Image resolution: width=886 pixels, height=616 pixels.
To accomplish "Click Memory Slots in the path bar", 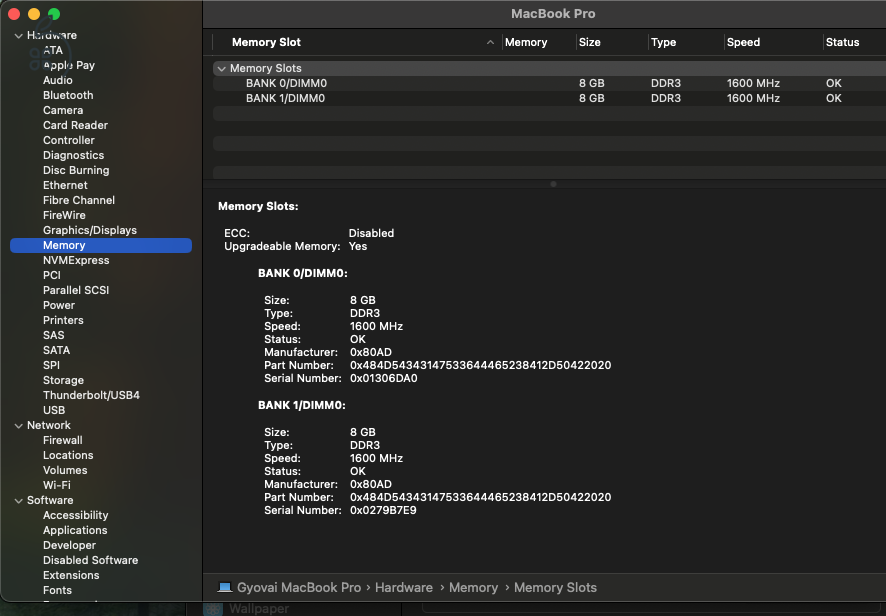I will coord(555,588).
